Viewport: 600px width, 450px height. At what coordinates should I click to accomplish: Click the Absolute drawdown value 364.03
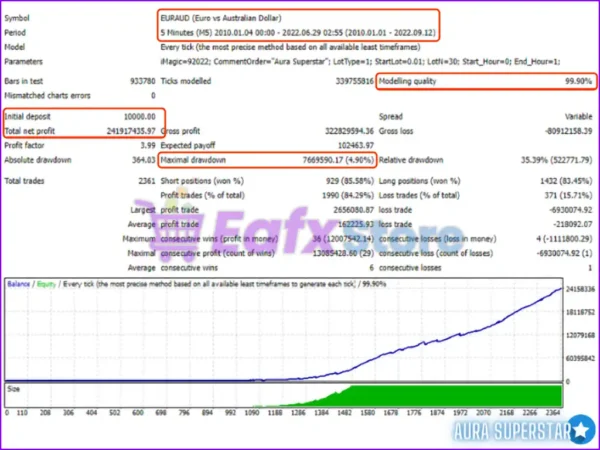(144, 160)
